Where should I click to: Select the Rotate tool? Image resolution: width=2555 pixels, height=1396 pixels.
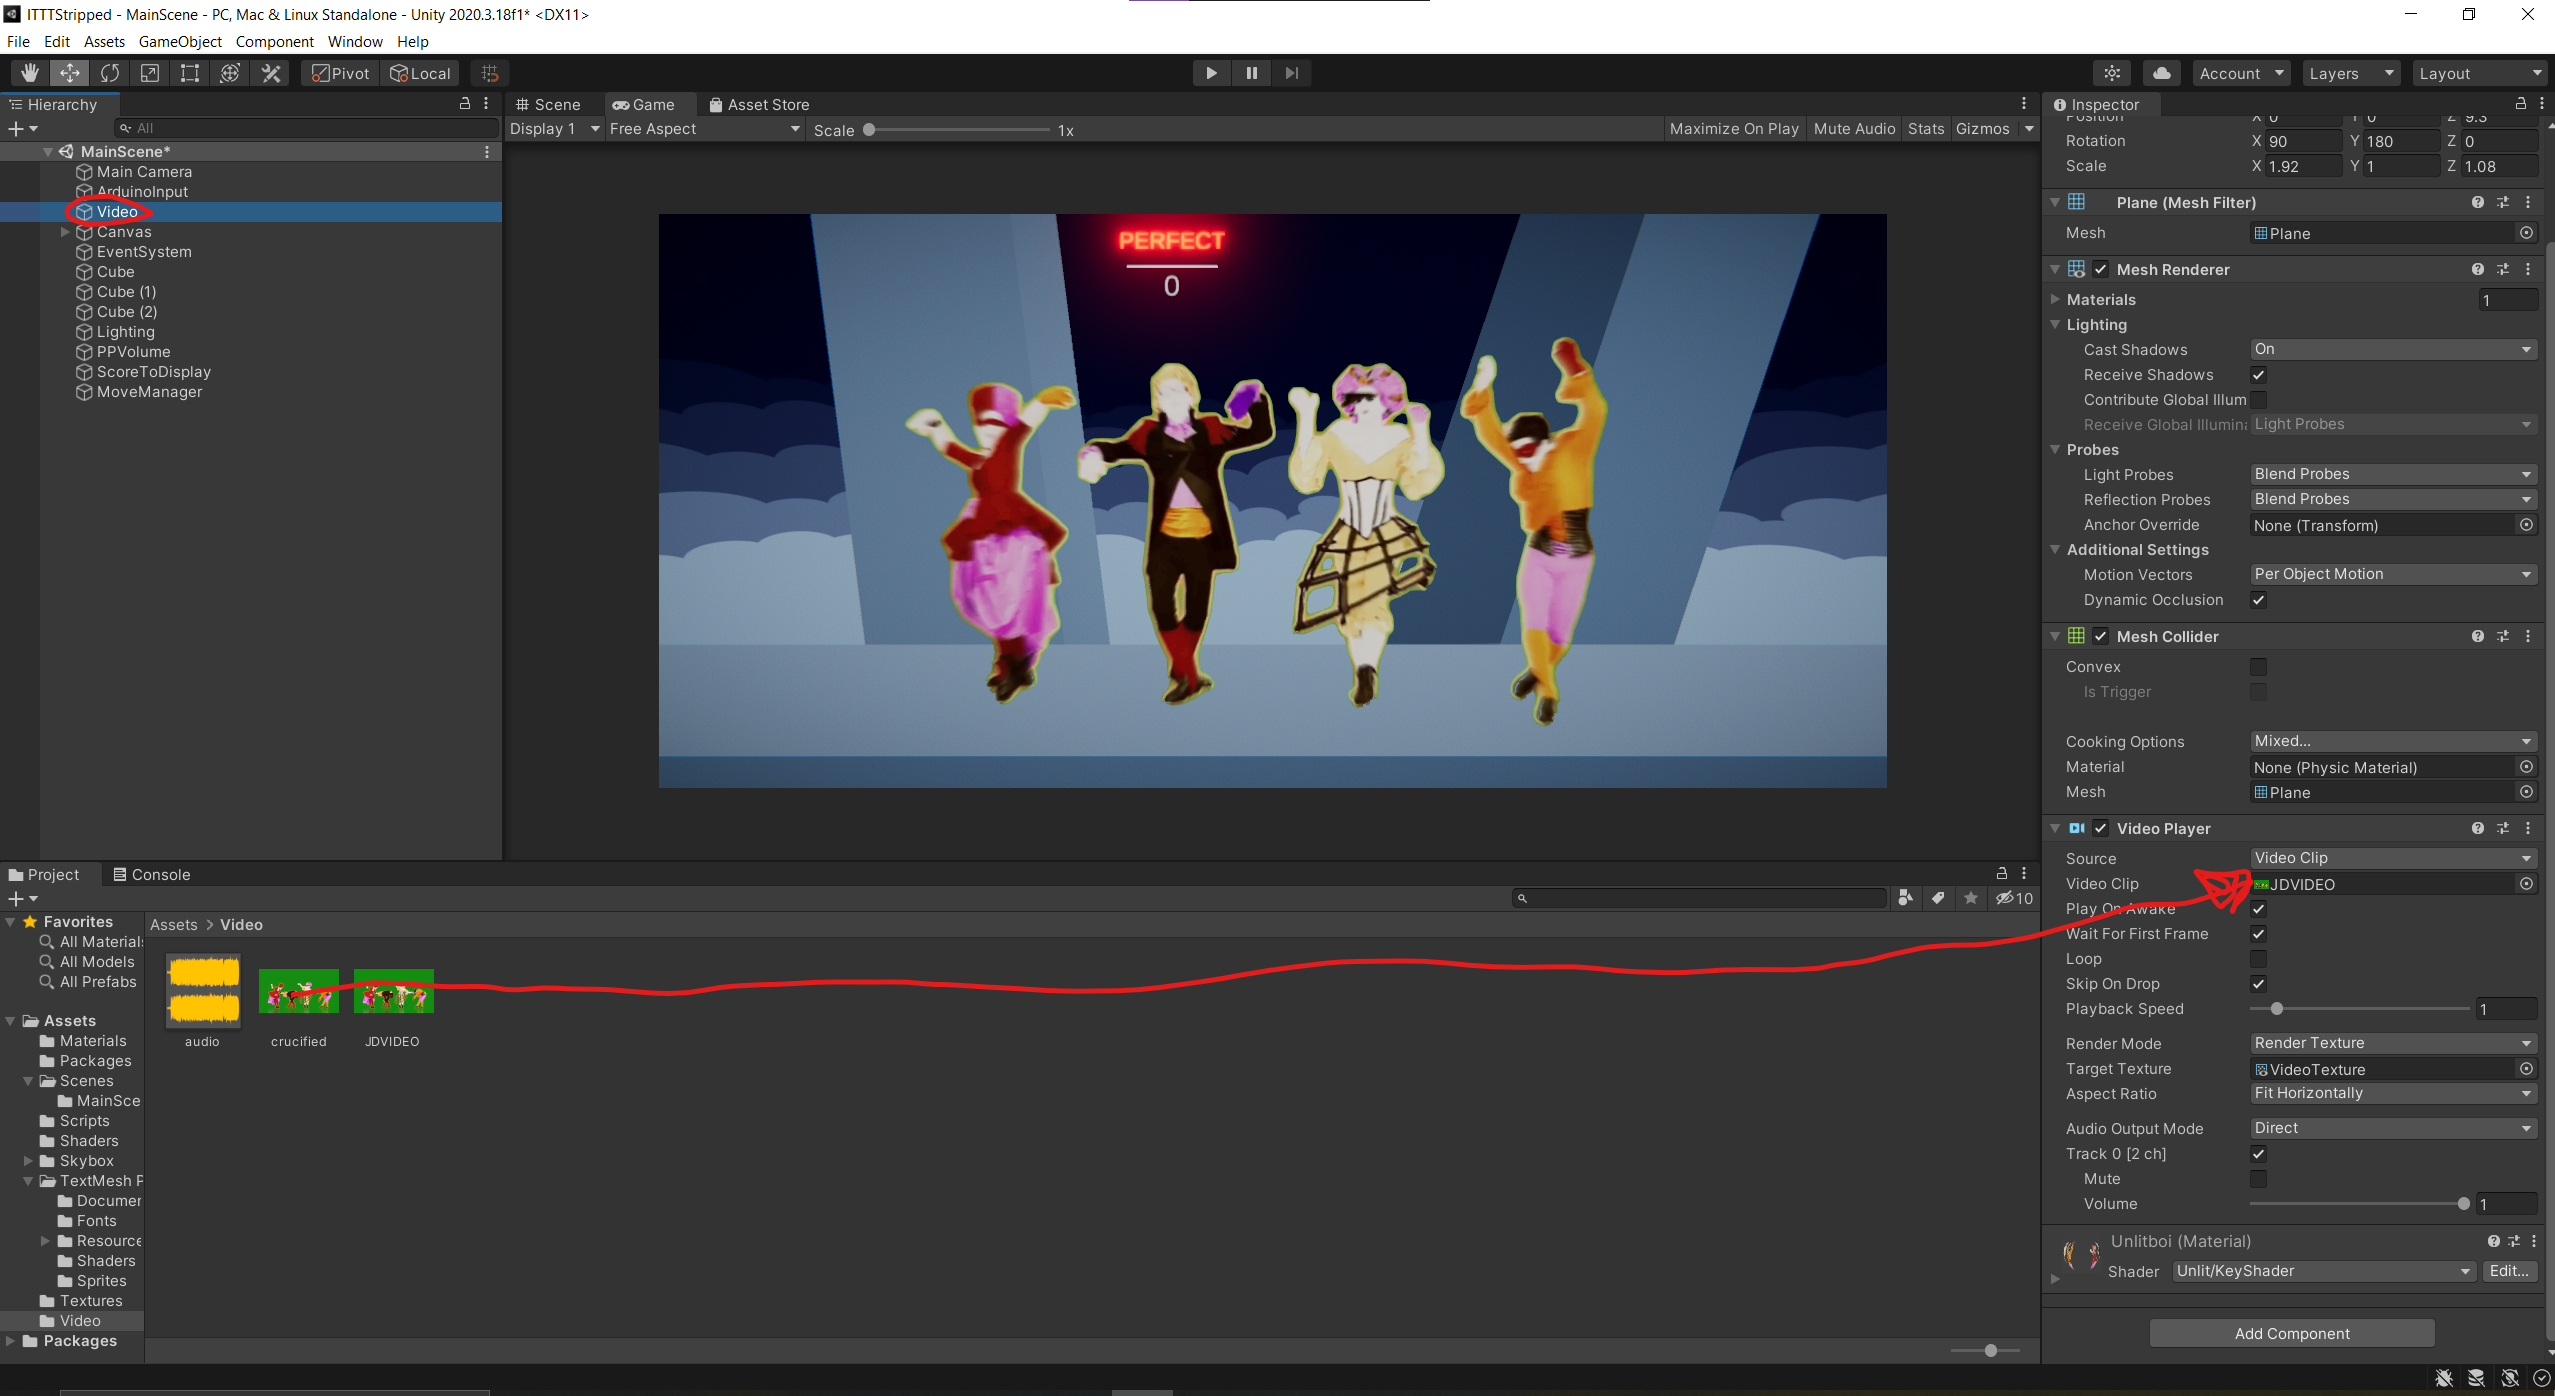point(109,72)
